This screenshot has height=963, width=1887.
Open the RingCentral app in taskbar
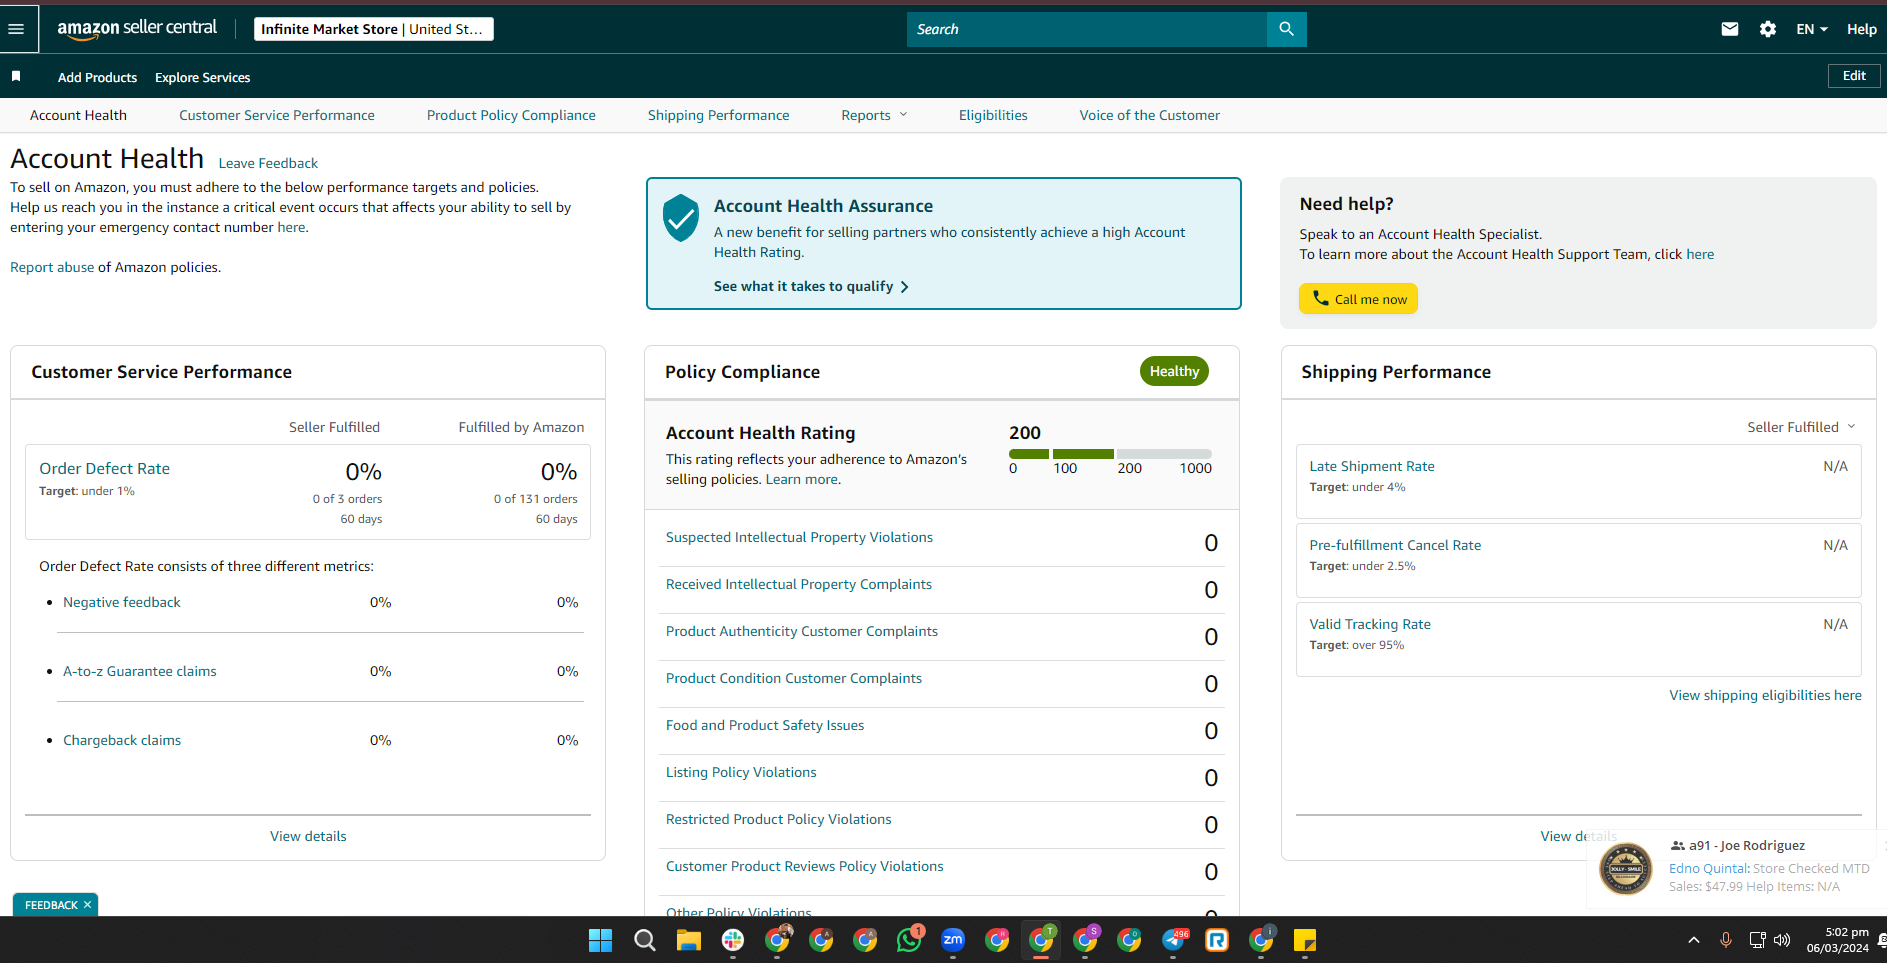point(1217,940)
